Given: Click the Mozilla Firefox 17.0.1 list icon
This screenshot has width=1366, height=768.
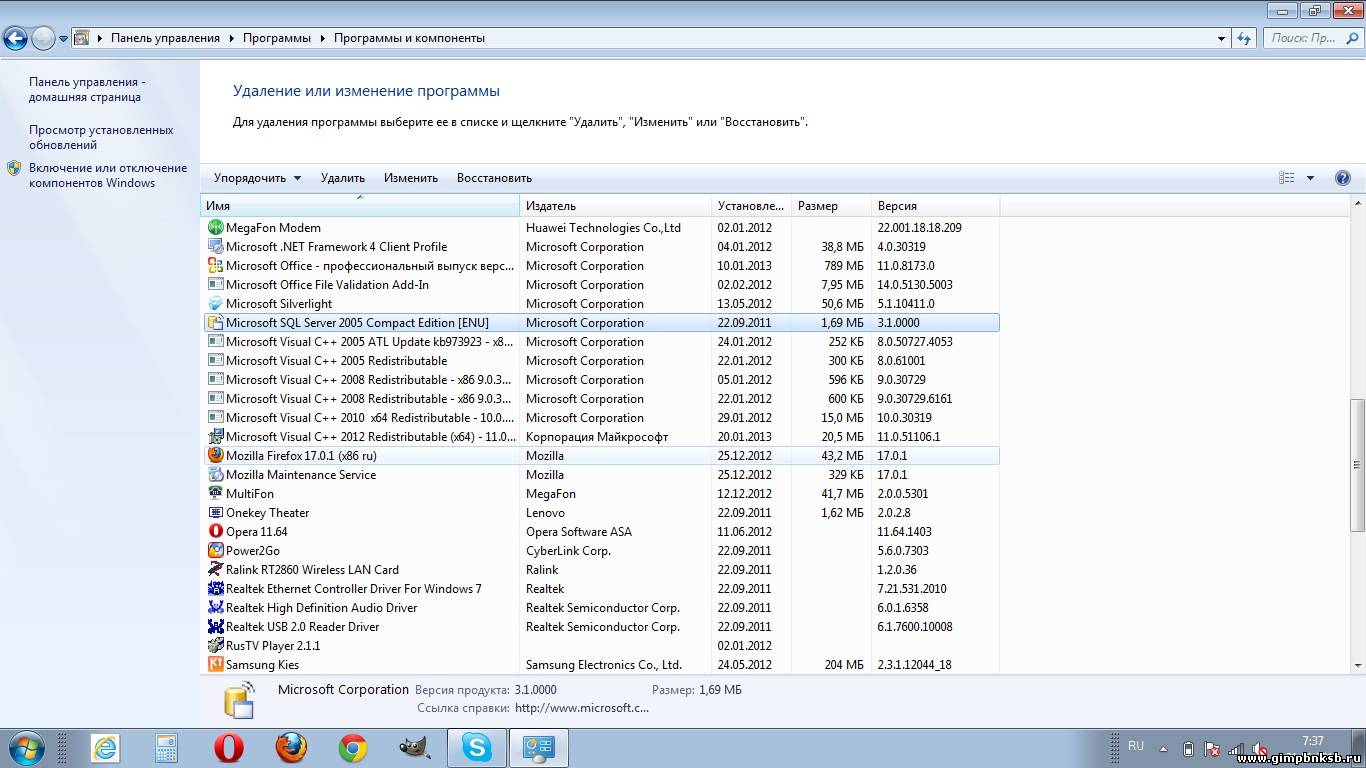Looking at the screenshot, I should [215, 456].
